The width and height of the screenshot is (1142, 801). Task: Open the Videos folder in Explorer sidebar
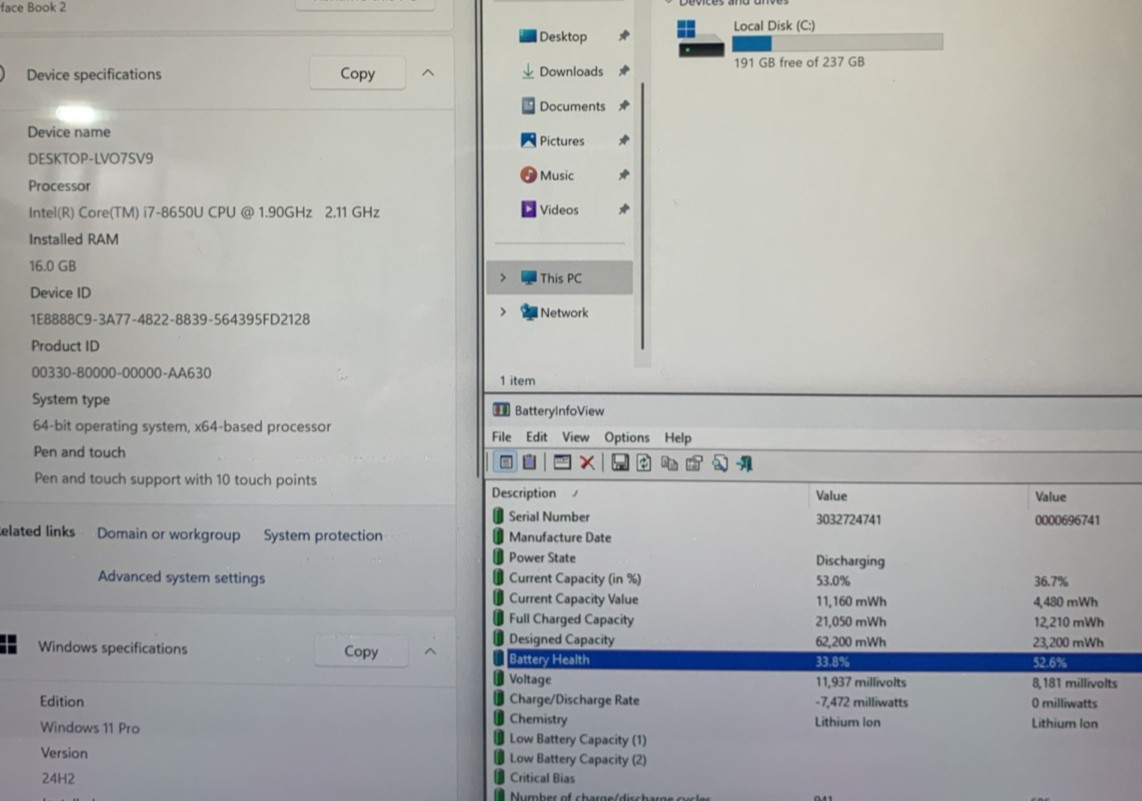[559, 210]
